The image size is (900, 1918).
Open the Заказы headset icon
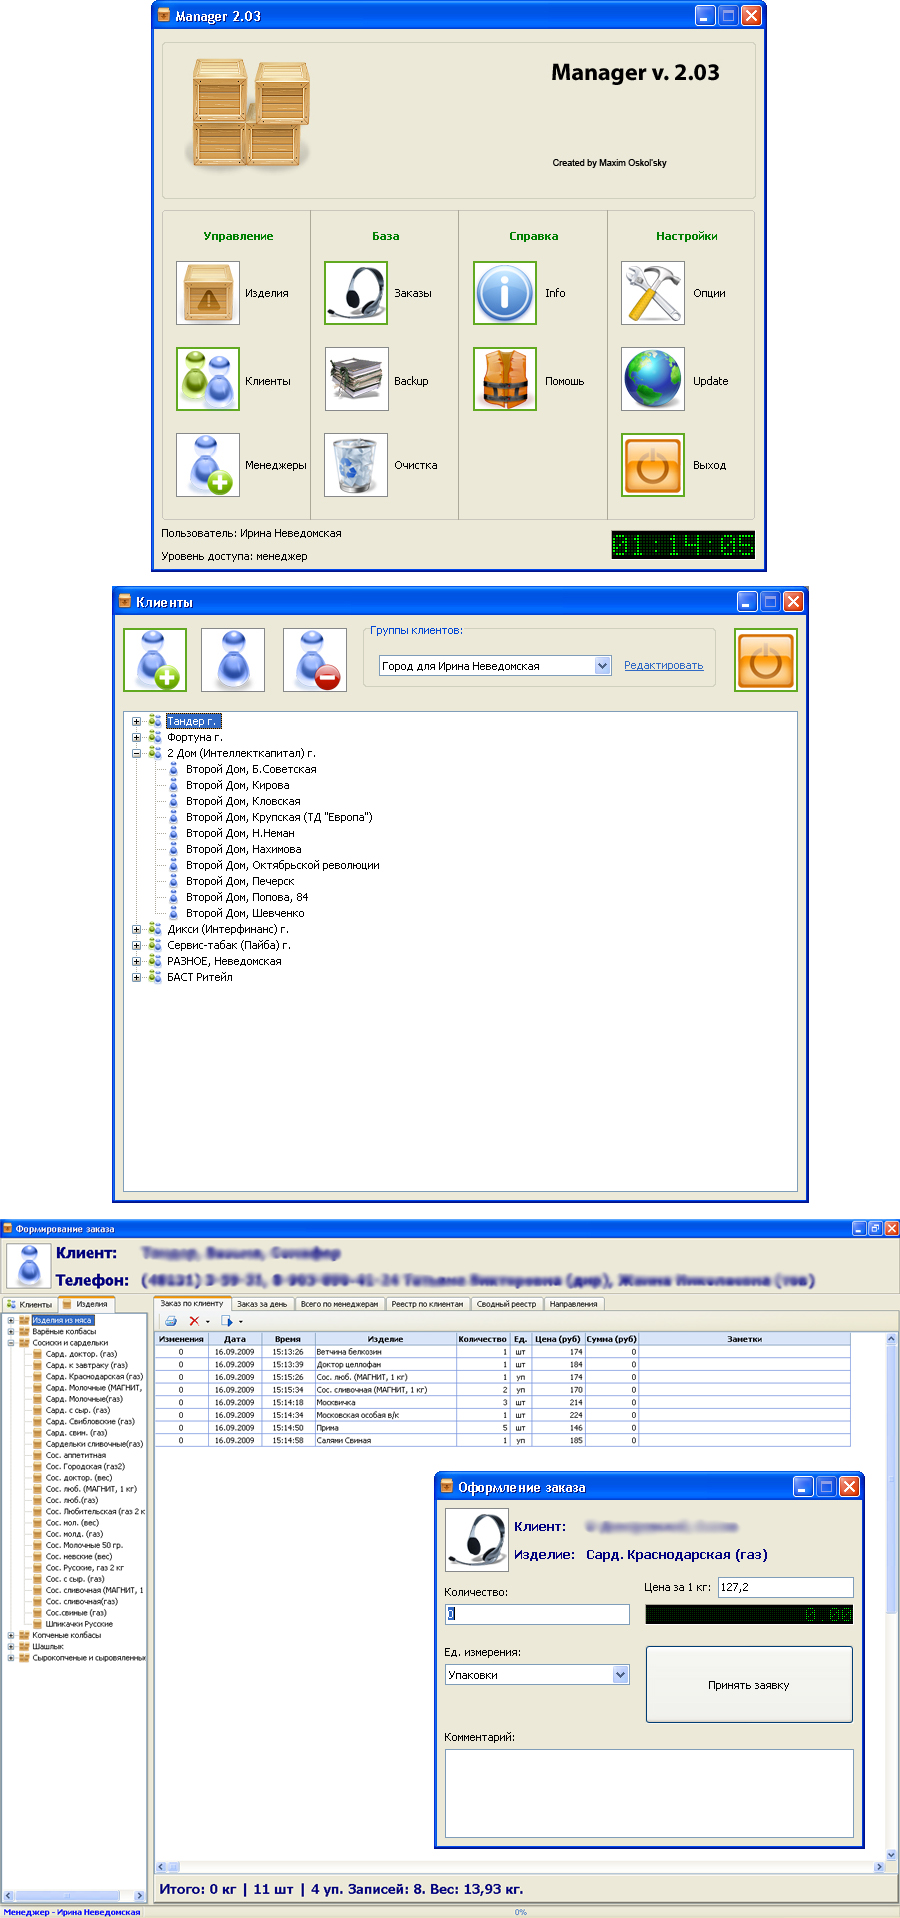click(x=356, y=293)
